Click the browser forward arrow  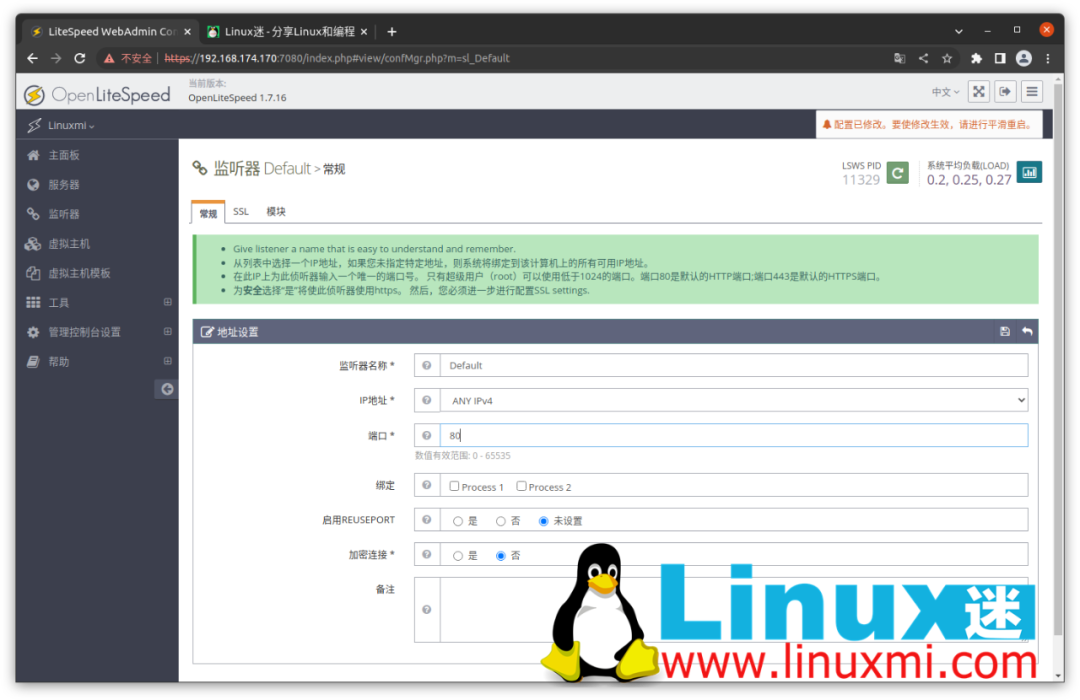pos(56,59)
